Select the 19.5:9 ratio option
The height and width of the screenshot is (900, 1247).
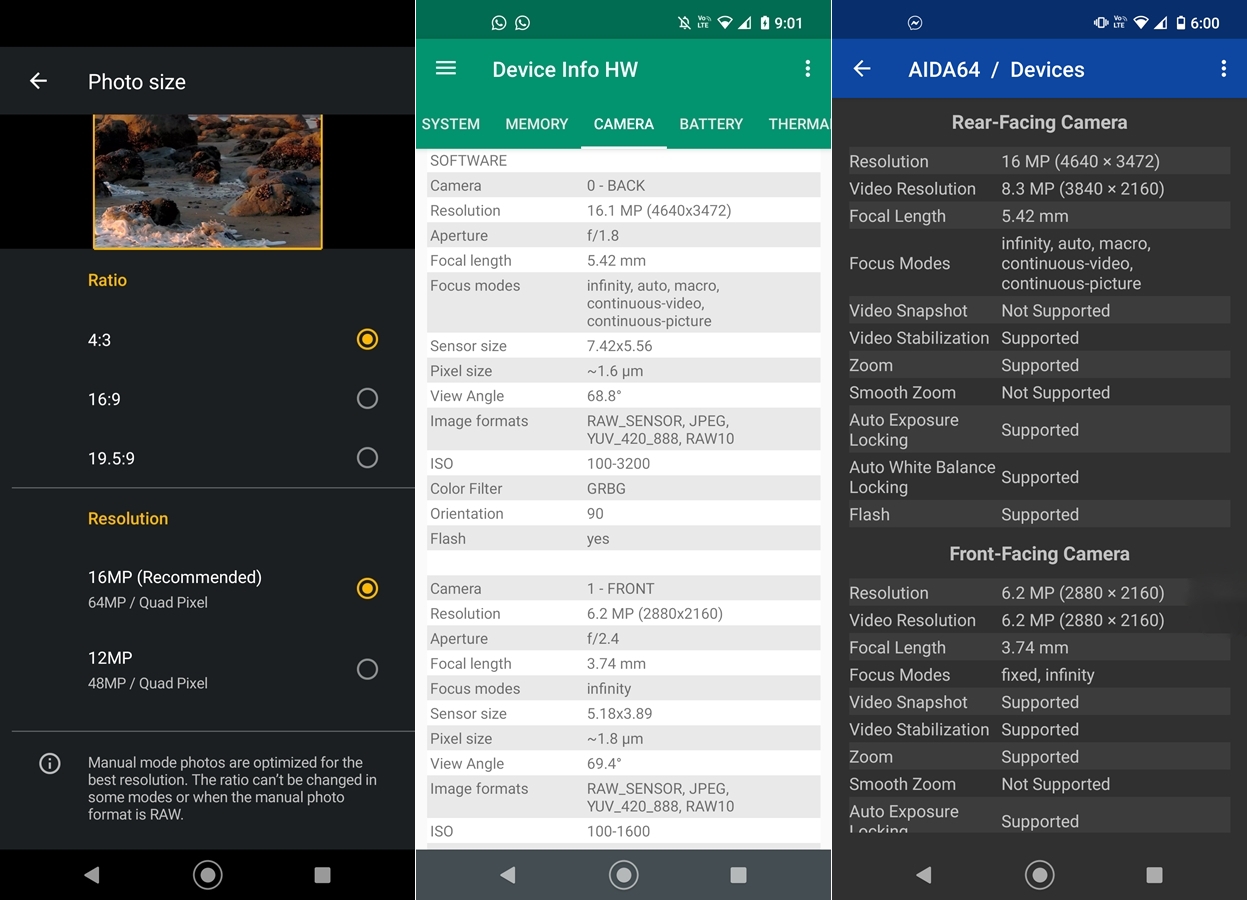point(367,458)
